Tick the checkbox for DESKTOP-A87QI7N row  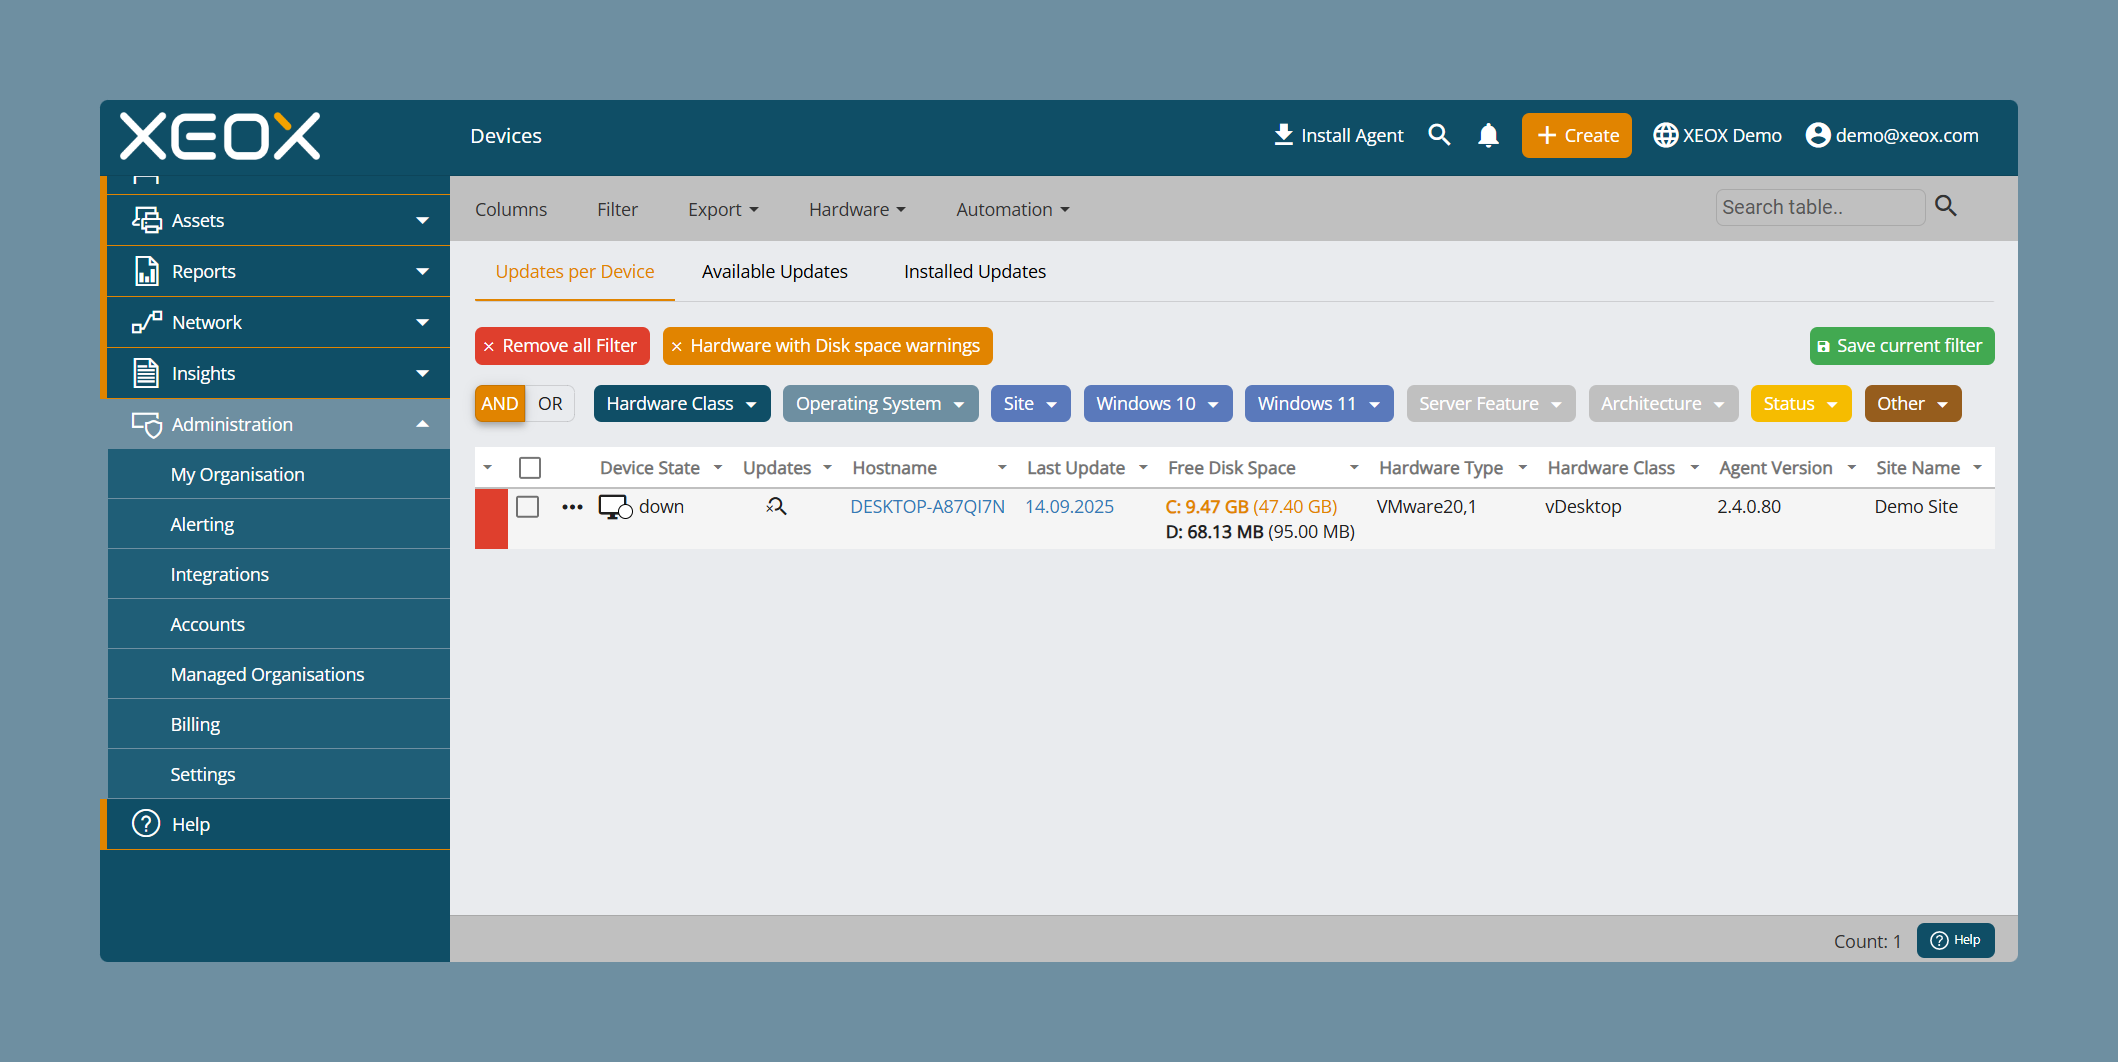pyautogui.click(x=528, y=507)
